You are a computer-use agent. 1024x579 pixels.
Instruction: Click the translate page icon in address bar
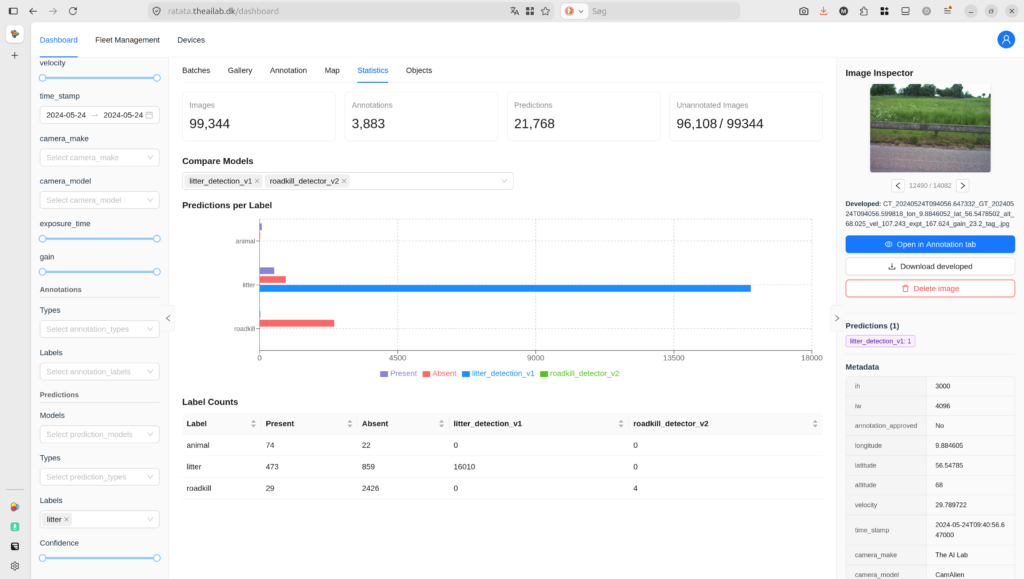point(515,11)
